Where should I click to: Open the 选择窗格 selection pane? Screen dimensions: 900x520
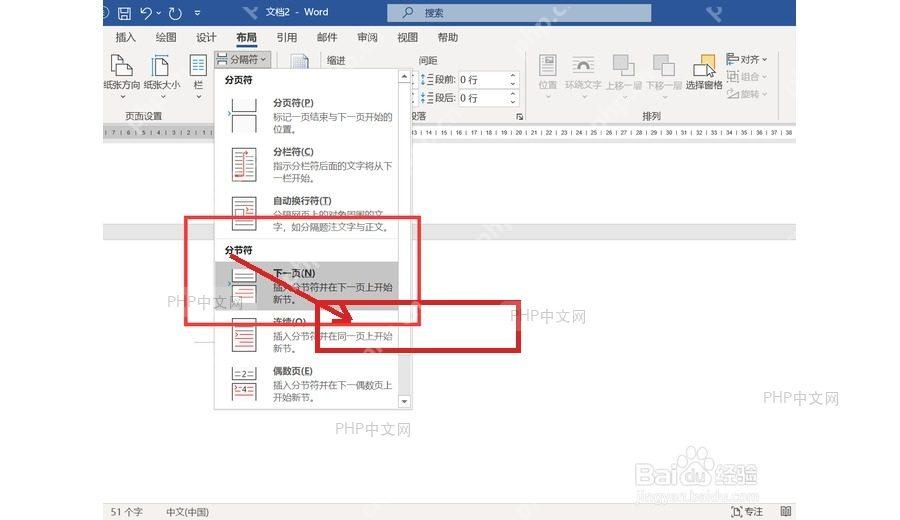[704, 73]
